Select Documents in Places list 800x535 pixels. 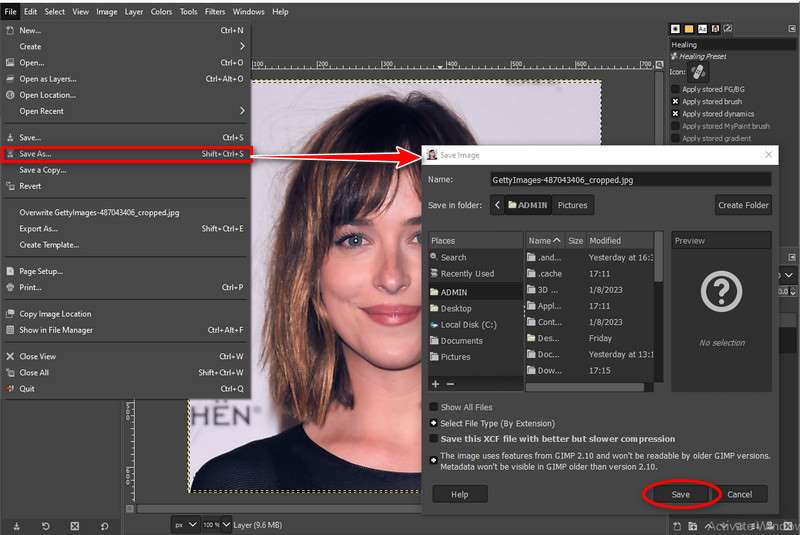[476, 340]
